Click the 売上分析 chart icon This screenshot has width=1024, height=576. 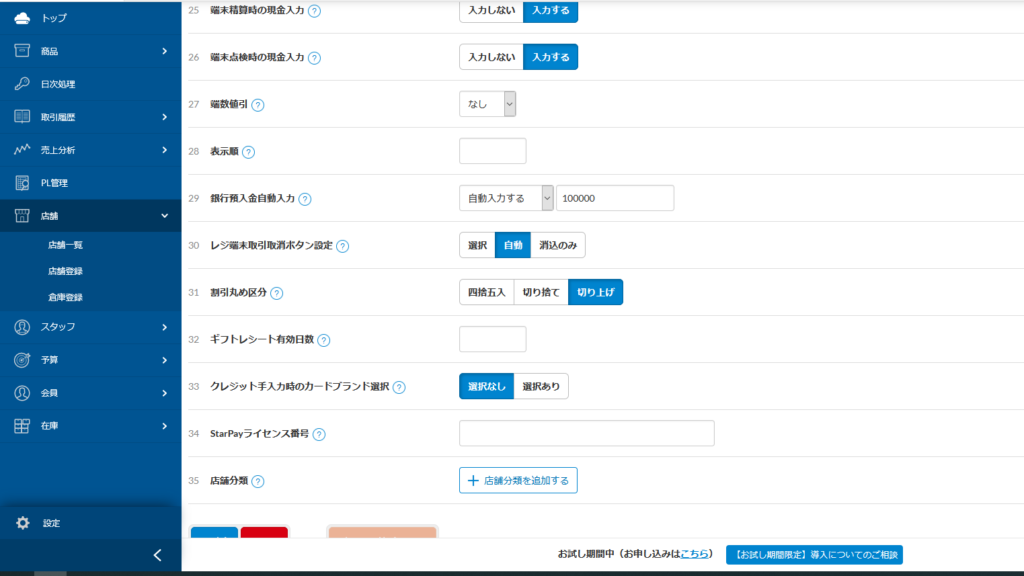coord(22,150)
